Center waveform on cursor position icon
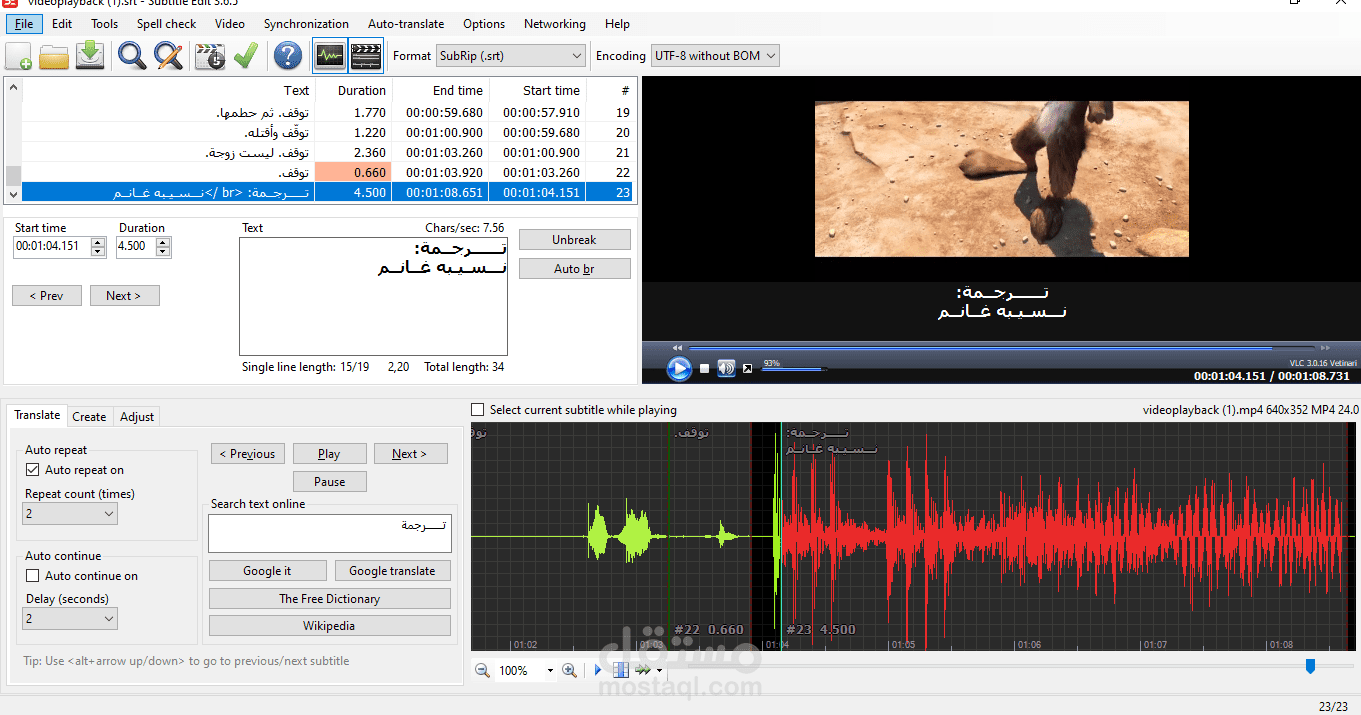 pyautogui.click(x=620, y=670)
